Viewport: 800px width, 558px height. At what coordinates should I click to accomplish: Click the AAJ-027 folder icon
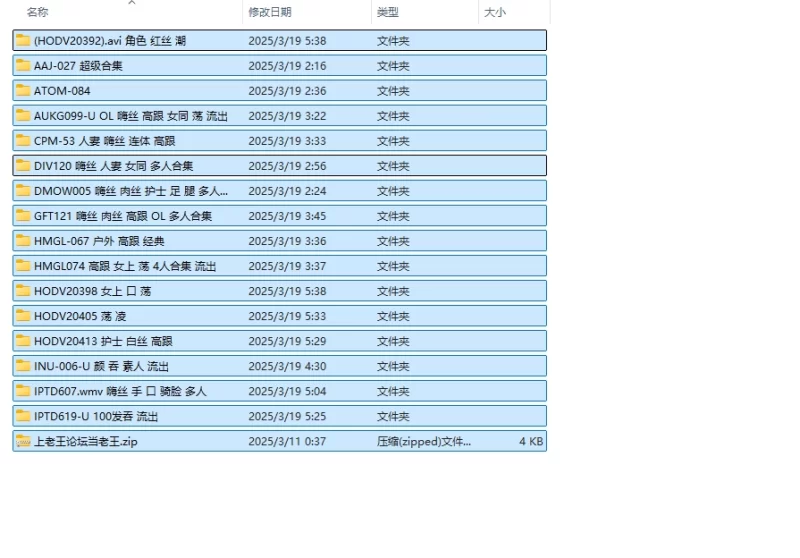(x=23, y=65)
